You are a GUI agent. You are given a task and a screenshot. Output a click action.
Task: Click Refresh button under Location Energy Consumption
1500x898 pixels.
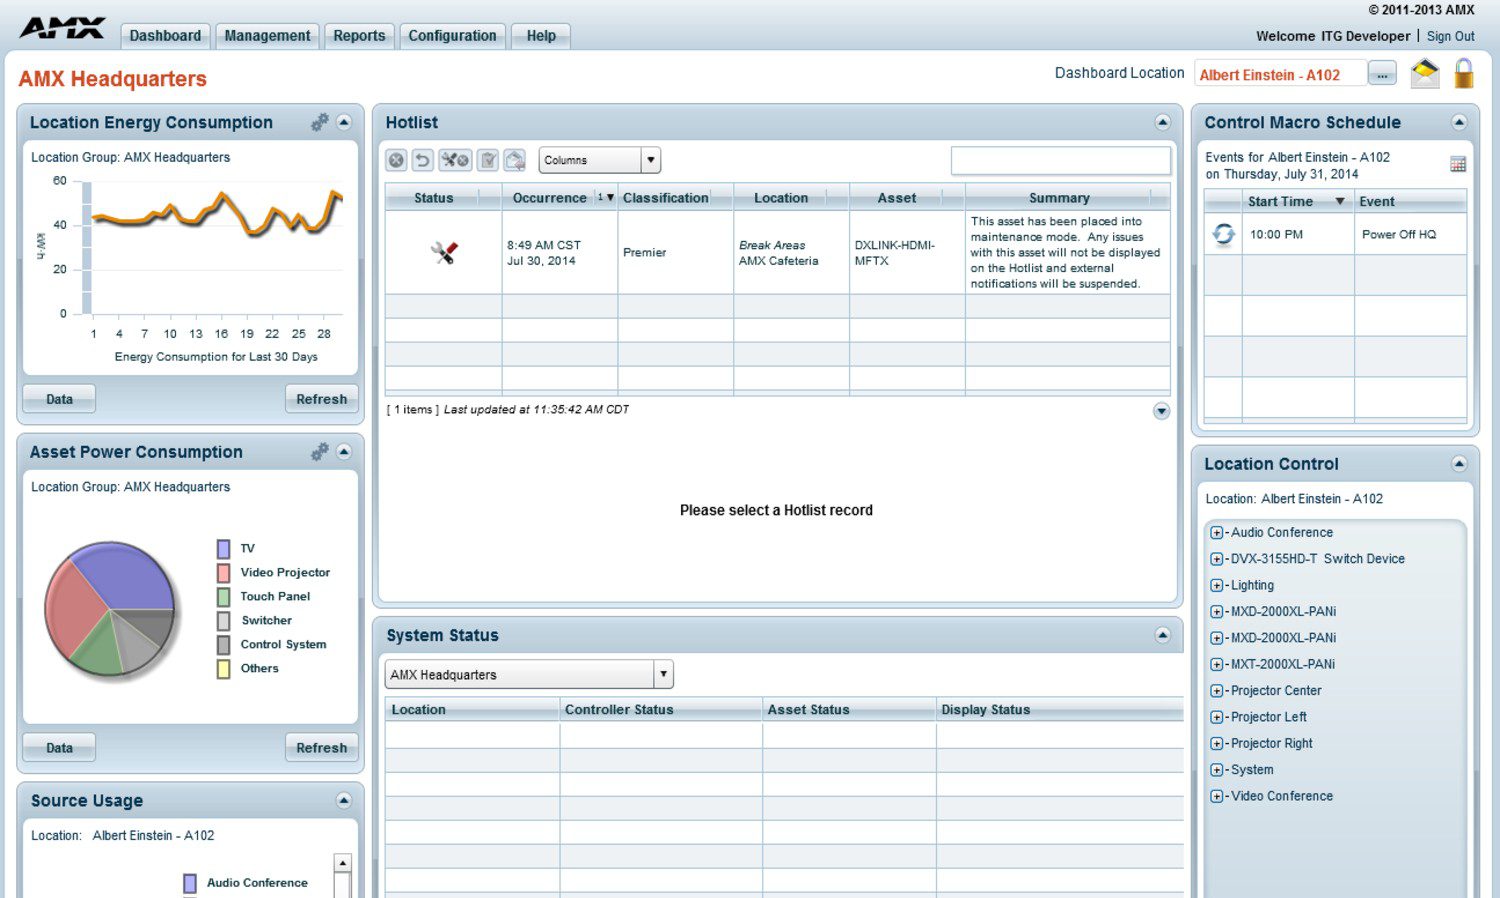(321, 399)
